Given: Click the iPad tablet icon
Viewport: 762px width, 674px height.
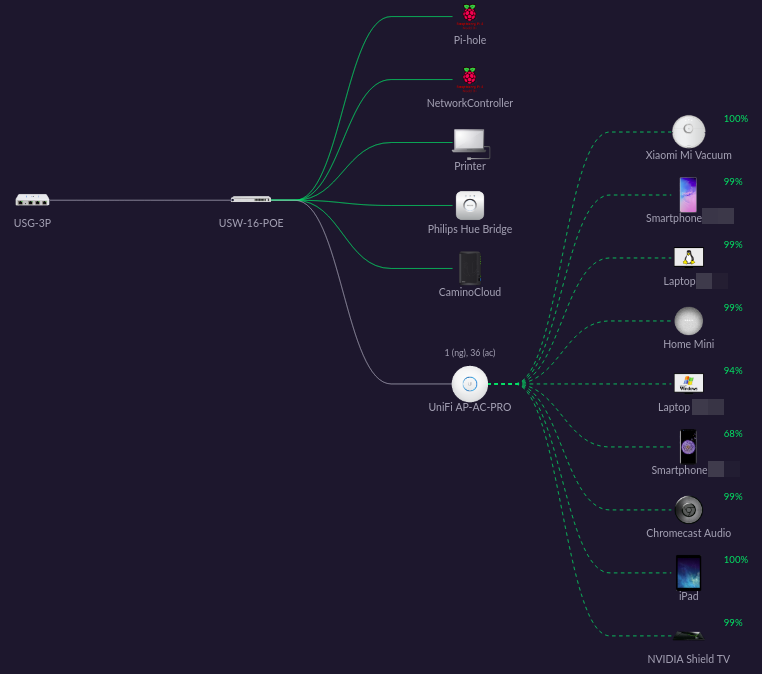Looking at the screenshot, I should pos(688,572).
